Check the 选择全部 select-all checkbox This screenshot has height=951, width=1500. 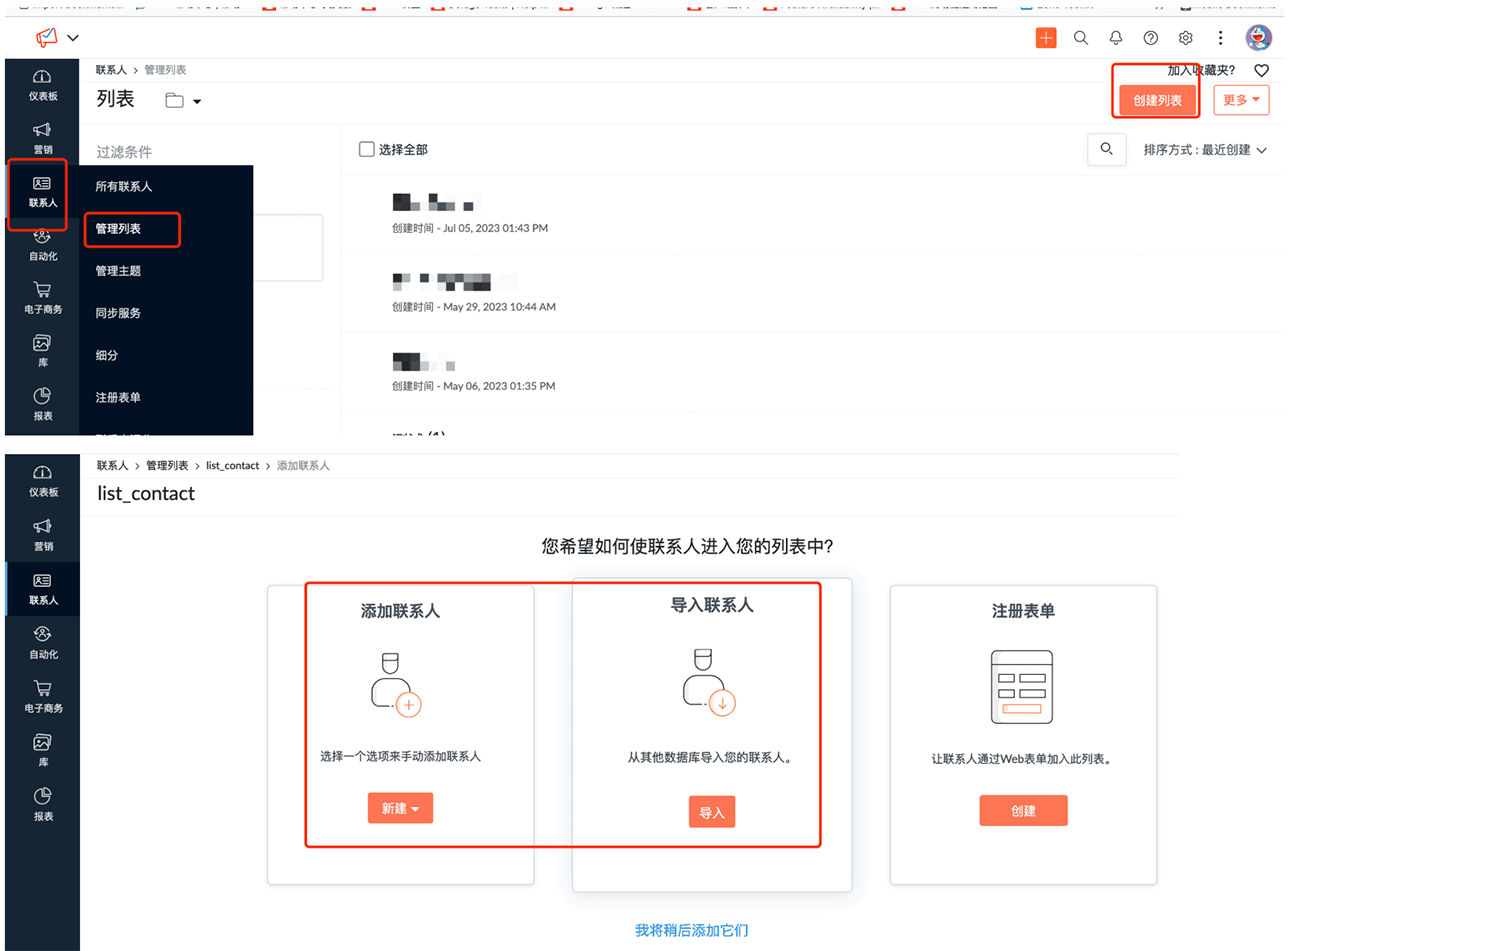tap(366, 148)
